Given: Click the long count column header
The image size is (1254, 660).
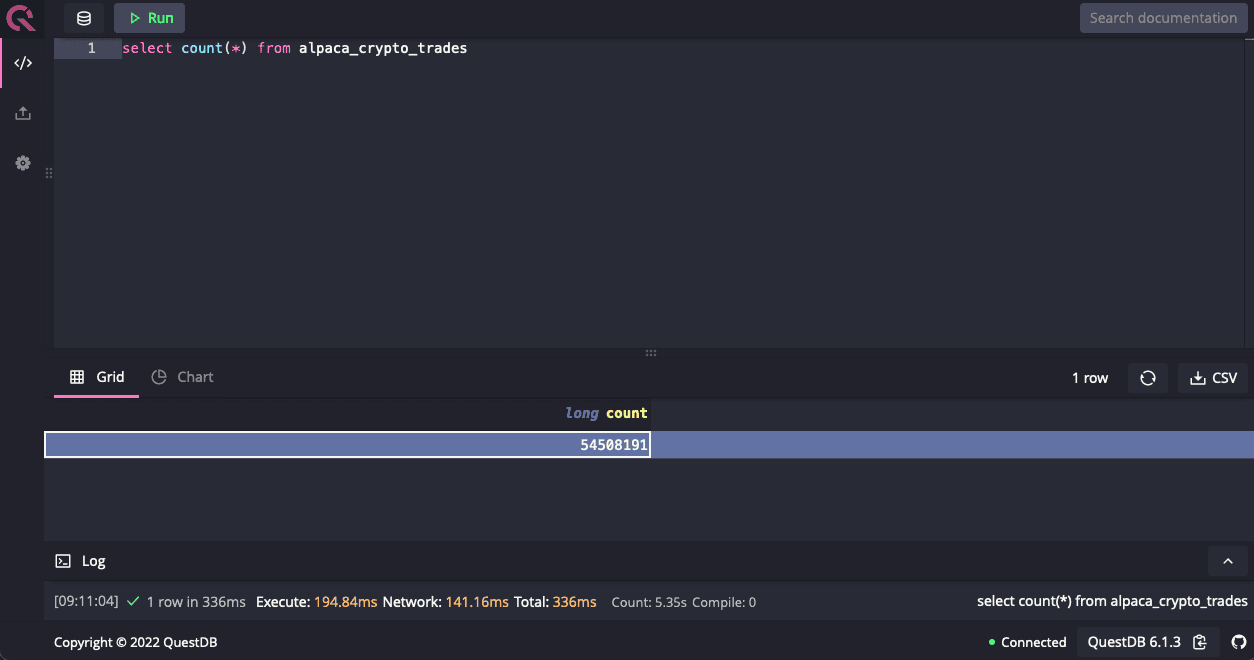Looking at the screenshot, I should [606, 413].
